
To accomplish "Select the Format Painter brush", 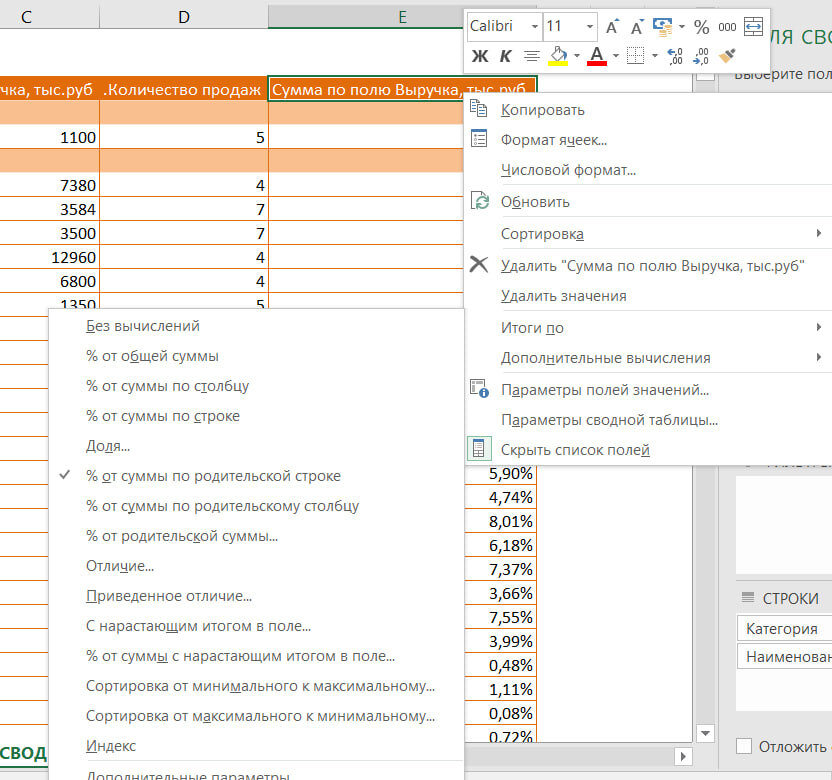I will [x=727, y=55].
